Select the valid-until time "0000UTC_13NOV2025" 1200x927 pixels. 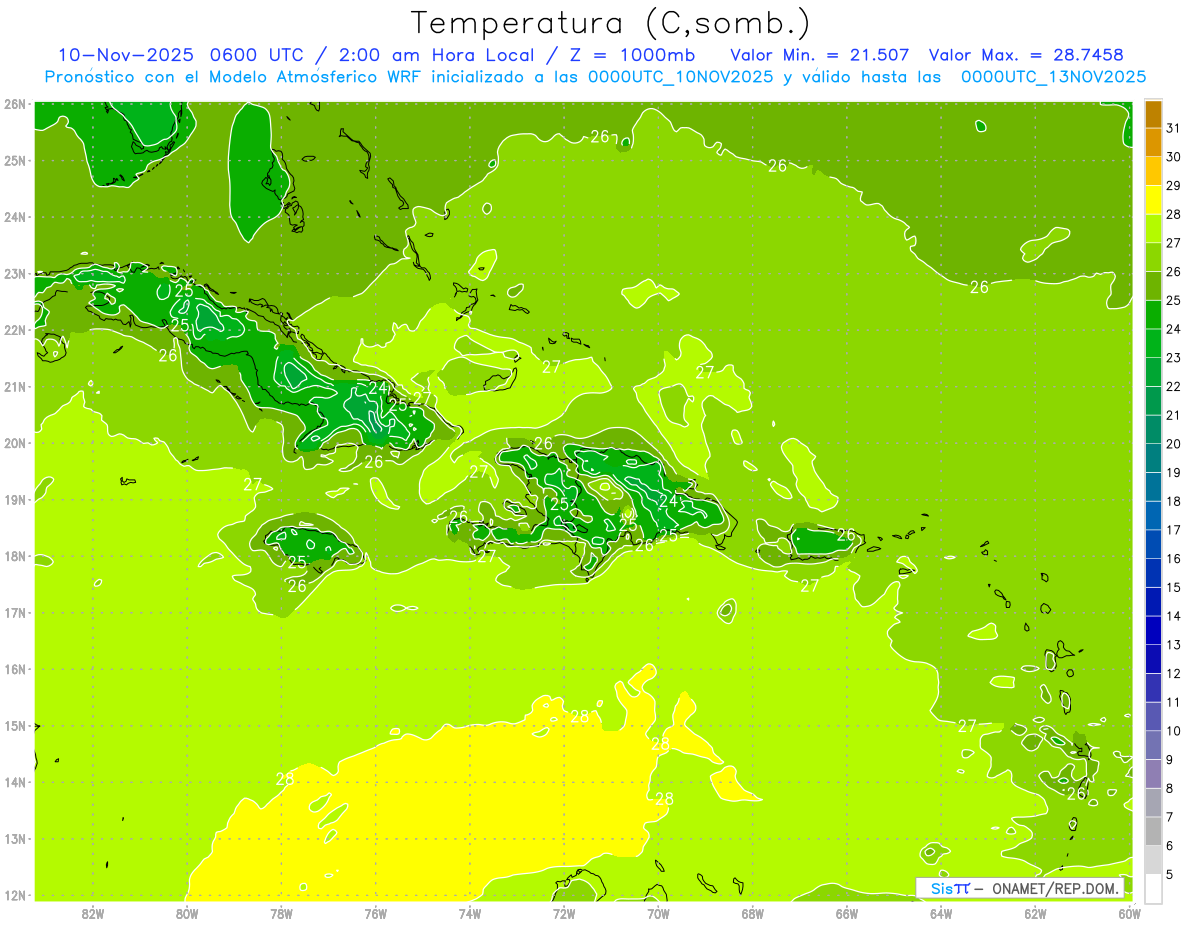tap(1053, 77)
